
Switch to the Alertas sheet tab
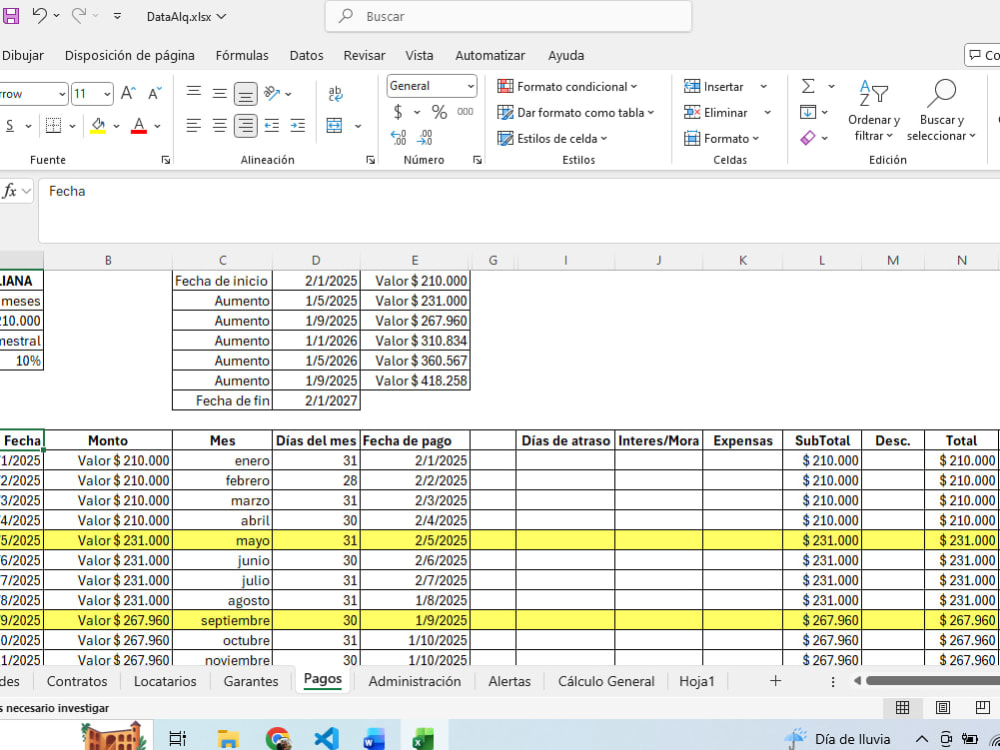pyautogui.click(x=509, y=681)
